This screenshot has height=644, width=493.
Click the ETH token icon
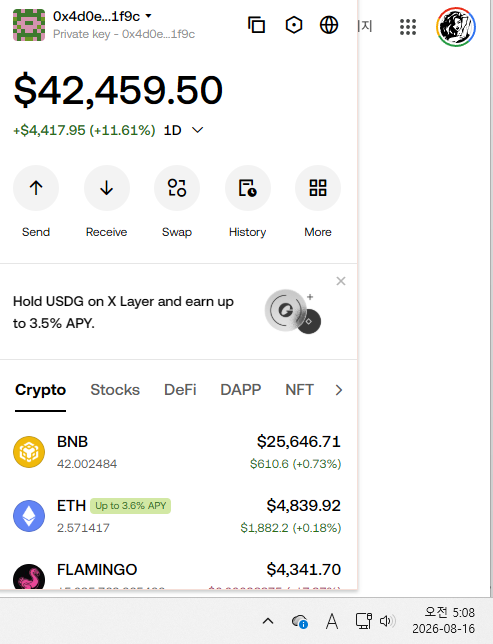tap(29, 516)
